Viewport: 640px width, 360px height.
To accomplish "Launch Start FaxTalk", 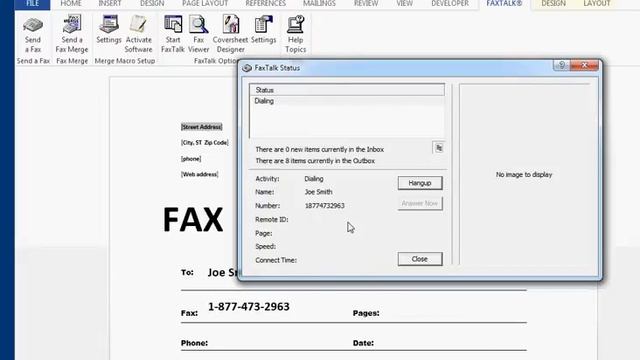I will [173, 35].
